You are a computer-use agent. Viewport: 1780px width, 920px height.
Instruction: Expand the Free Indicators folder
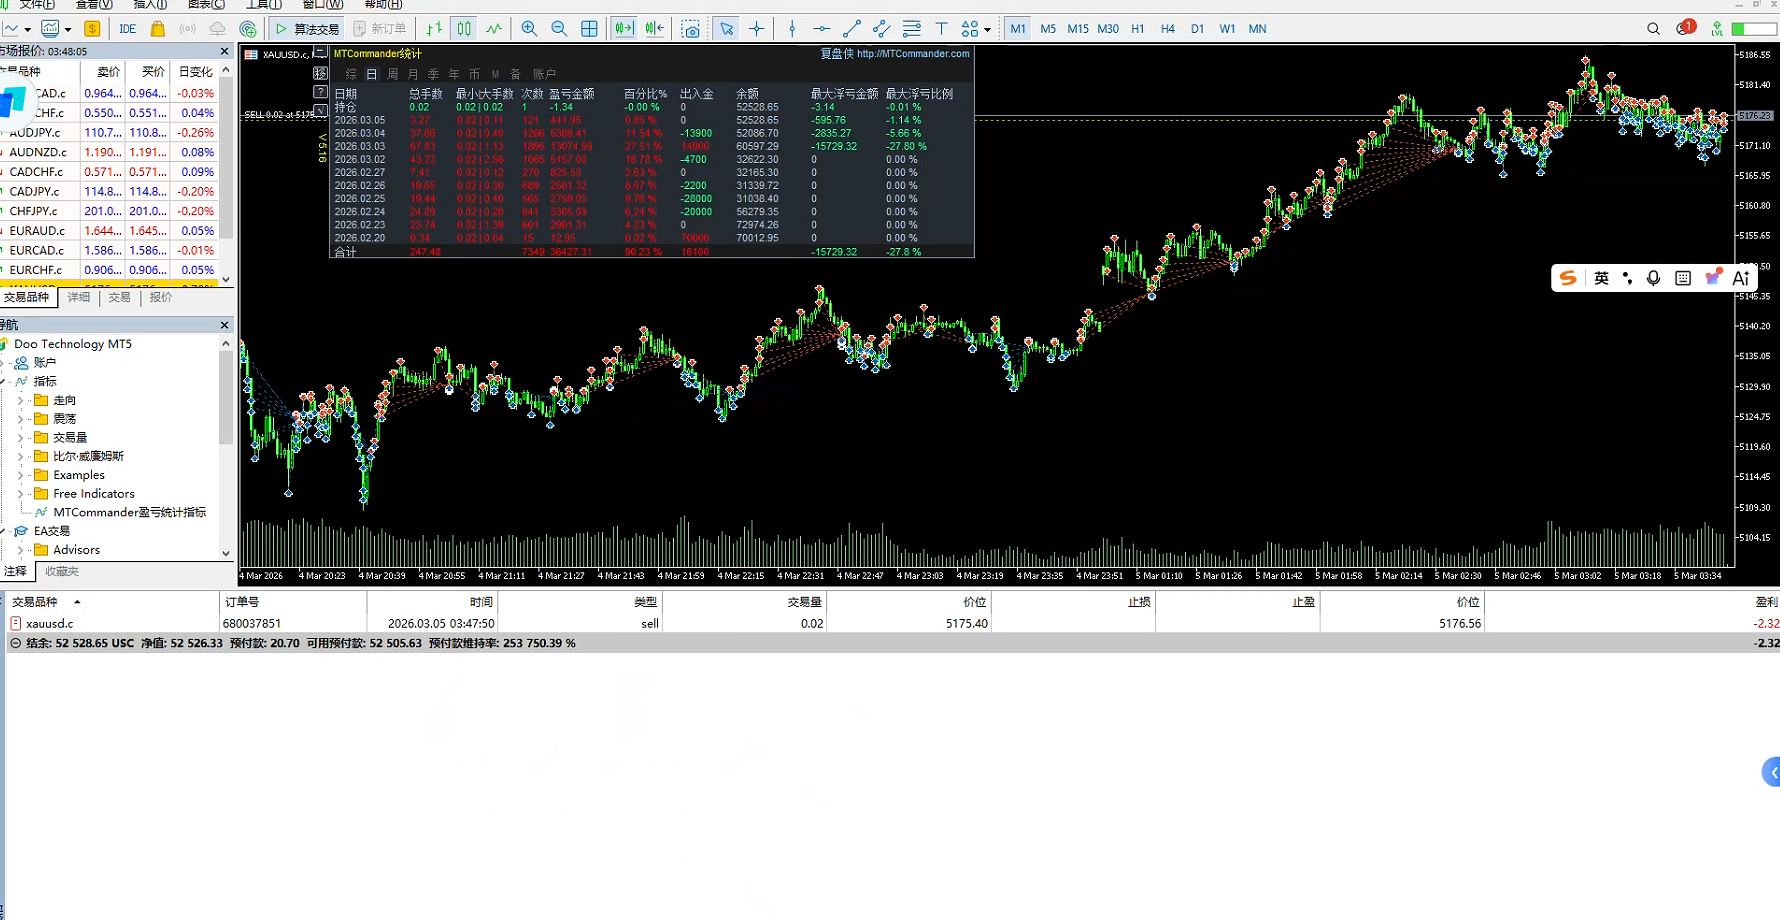tap(20, 494)
